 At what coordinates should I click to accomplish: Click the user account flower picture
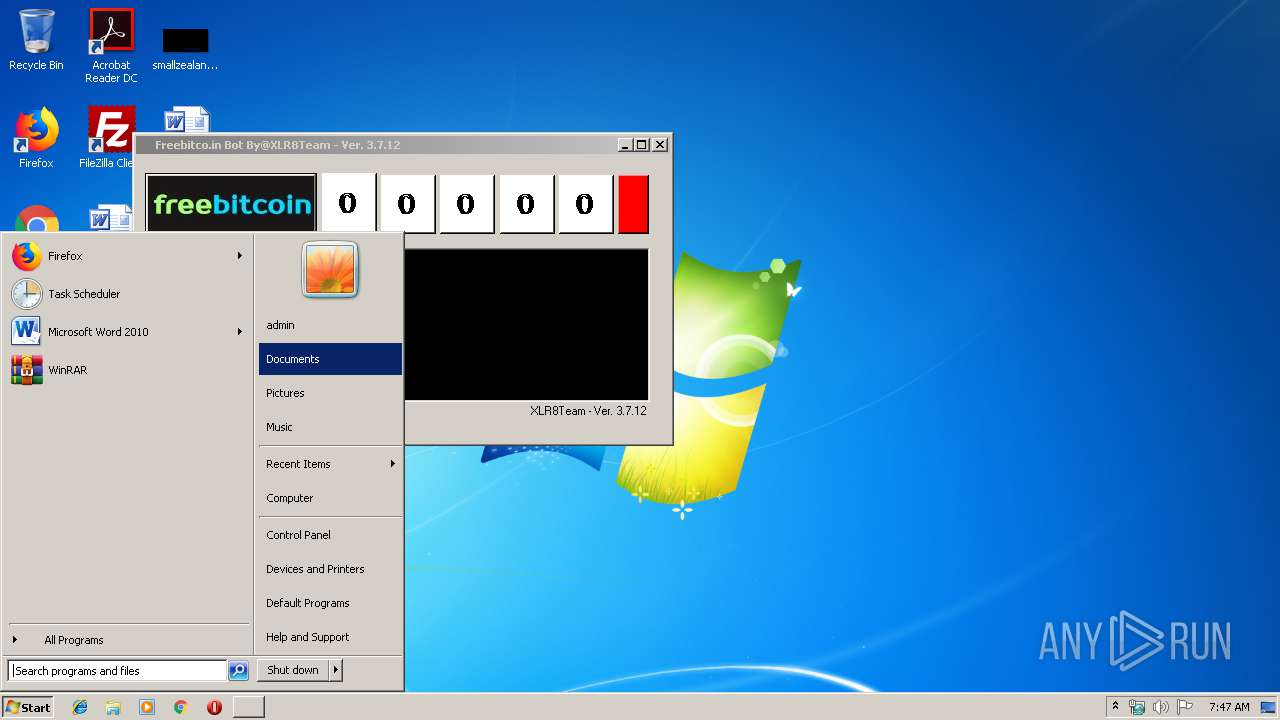[330, 269]
